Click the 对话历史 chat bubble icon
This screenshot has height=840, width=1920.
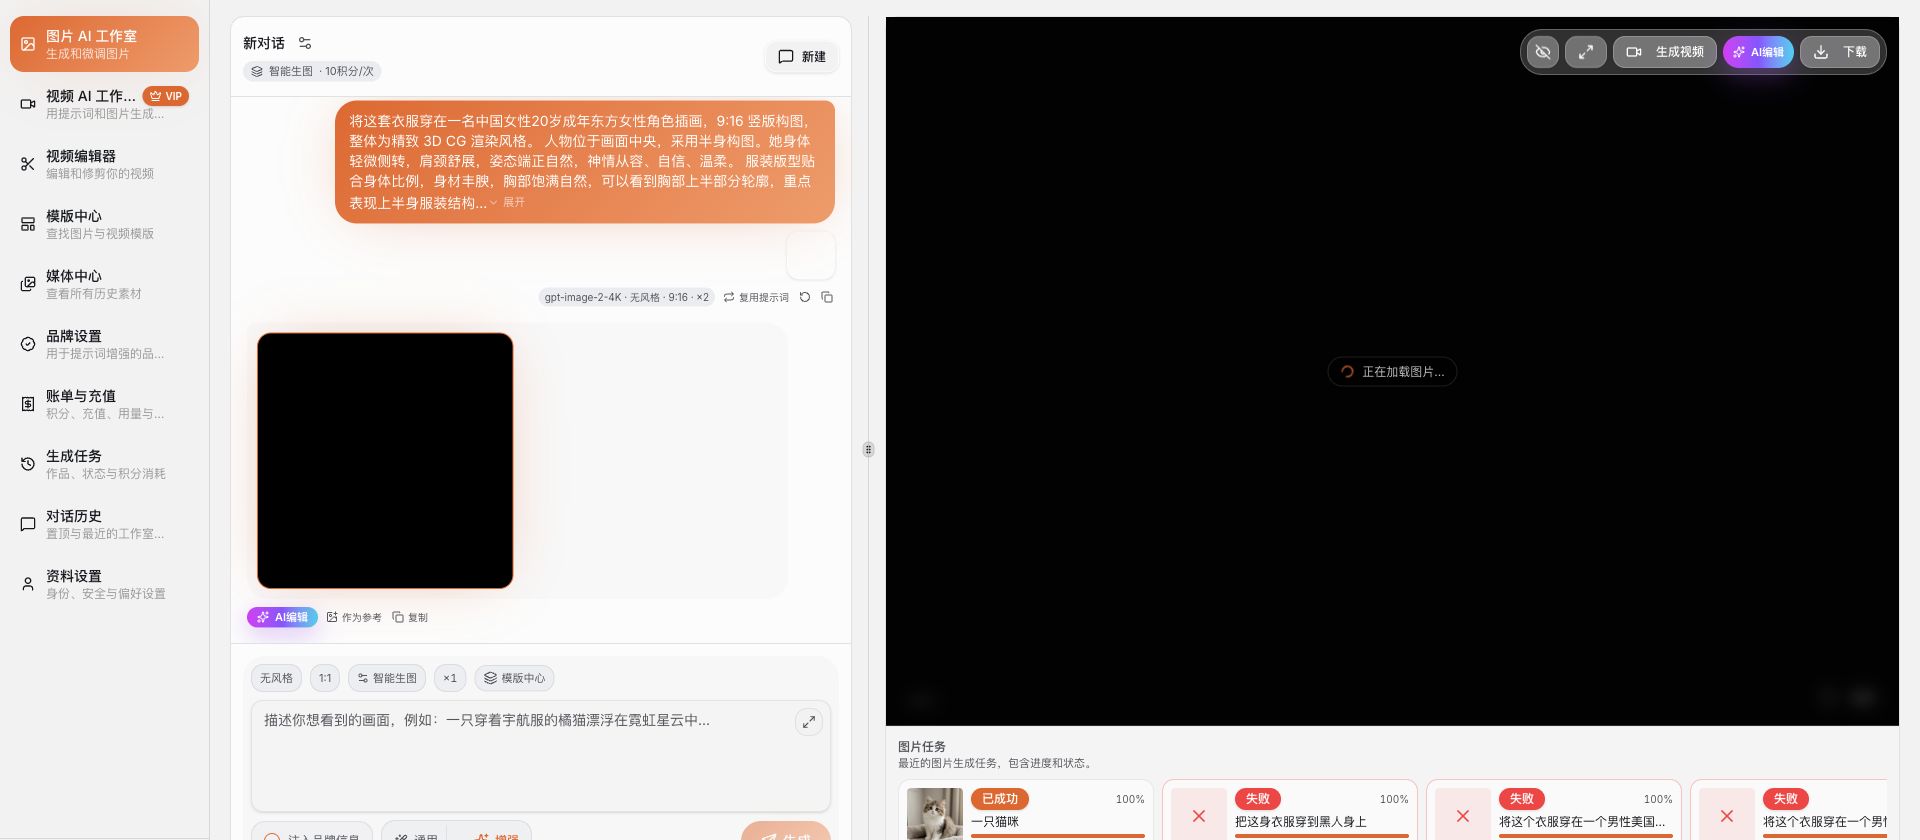pyautogui.click(x=28, y=524)
